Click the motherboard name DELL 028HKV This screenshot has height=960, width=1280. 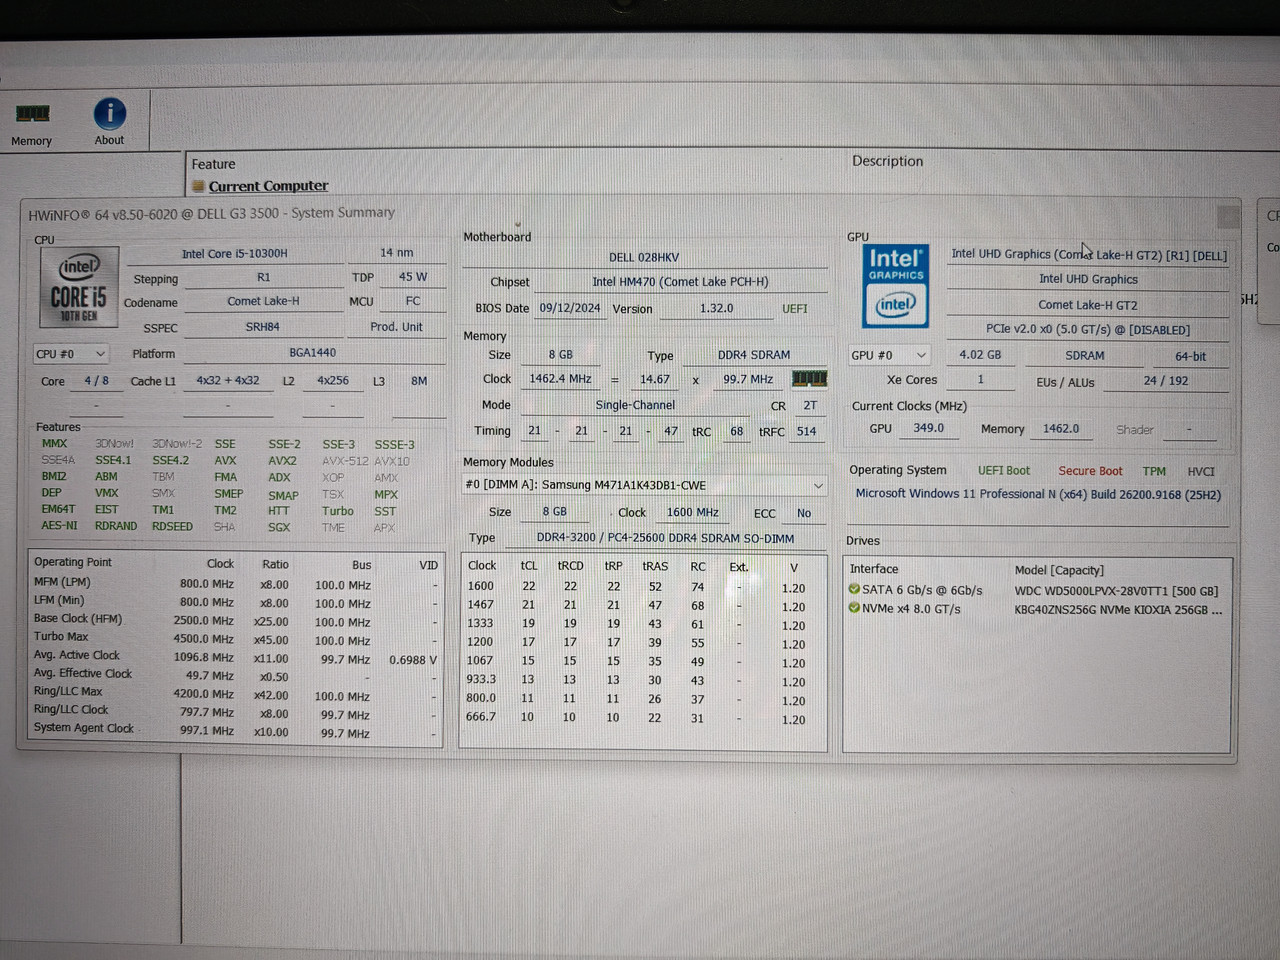pyautogui.click(x=644, y=257)
